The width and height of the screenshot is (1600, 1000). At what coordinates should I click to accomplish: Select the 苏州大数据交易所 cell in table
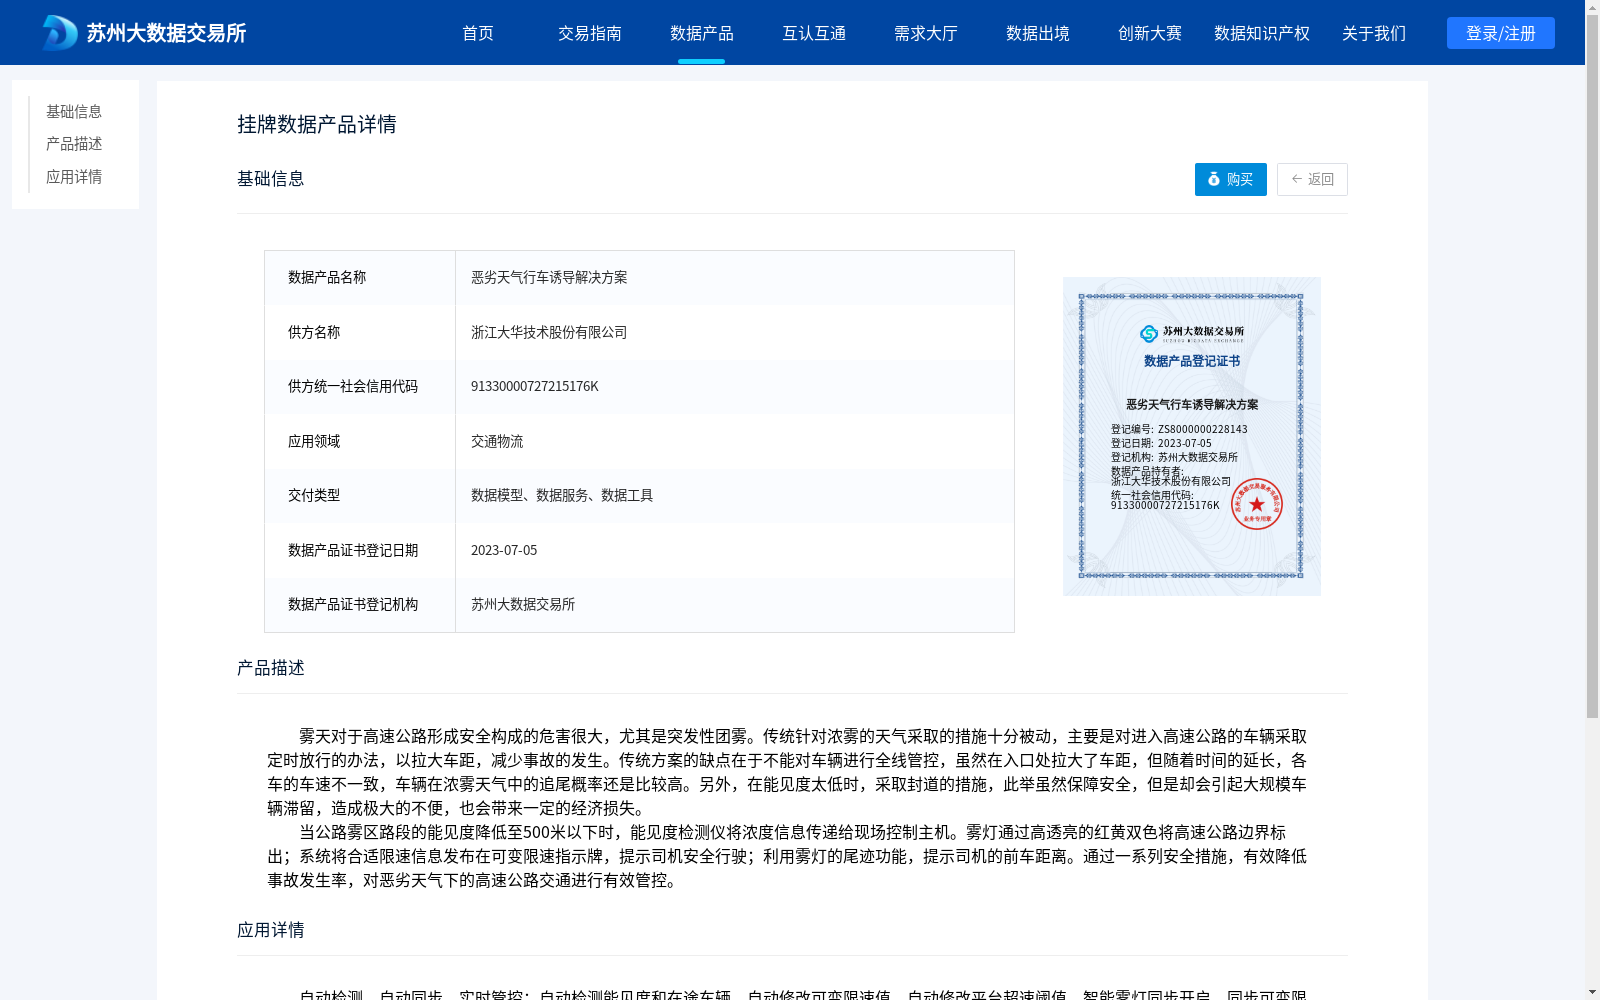[523, 604]
